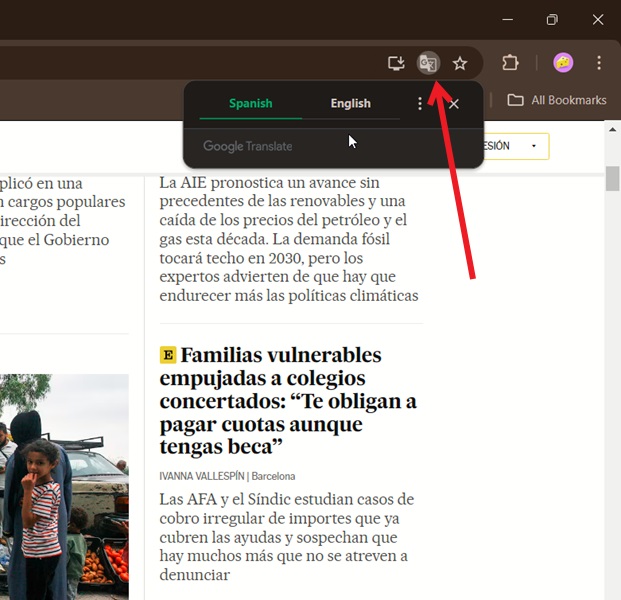This screenshot has height=600, width=621.
Task: Select the Spanish tab in translate popup
Action: point(251,103)
